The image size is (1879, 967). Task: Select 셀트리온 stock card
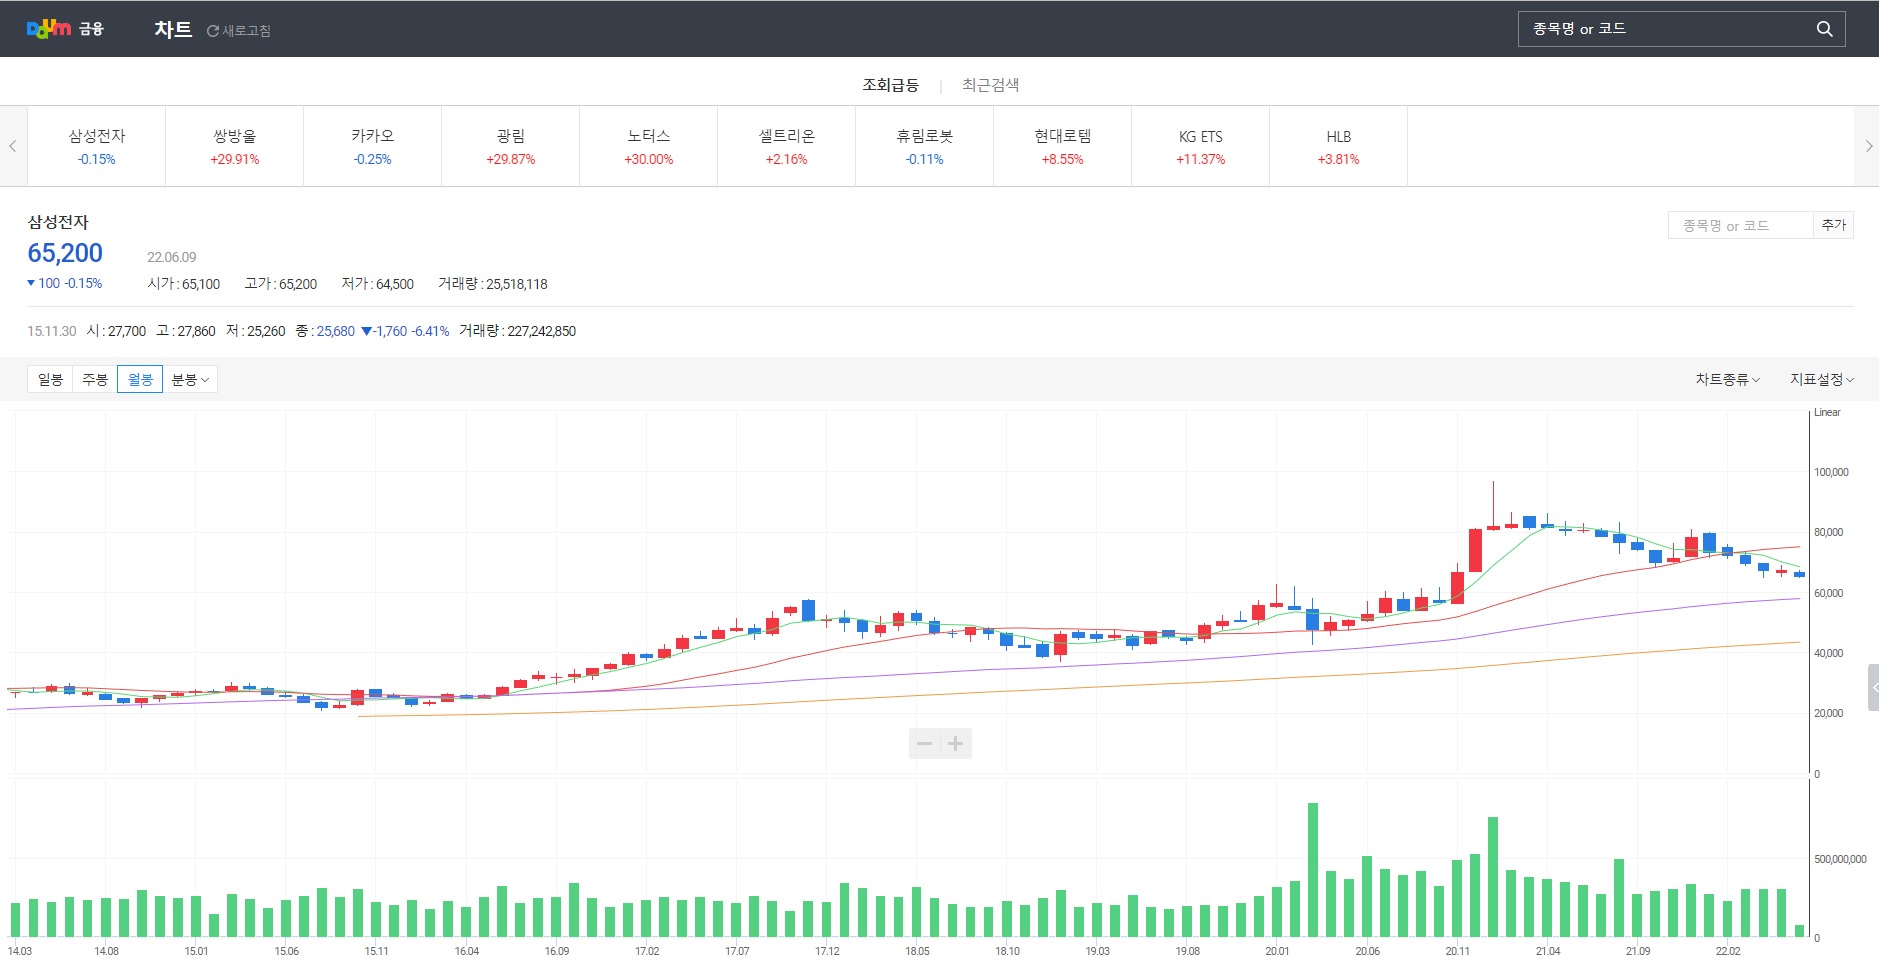[787, 146]
